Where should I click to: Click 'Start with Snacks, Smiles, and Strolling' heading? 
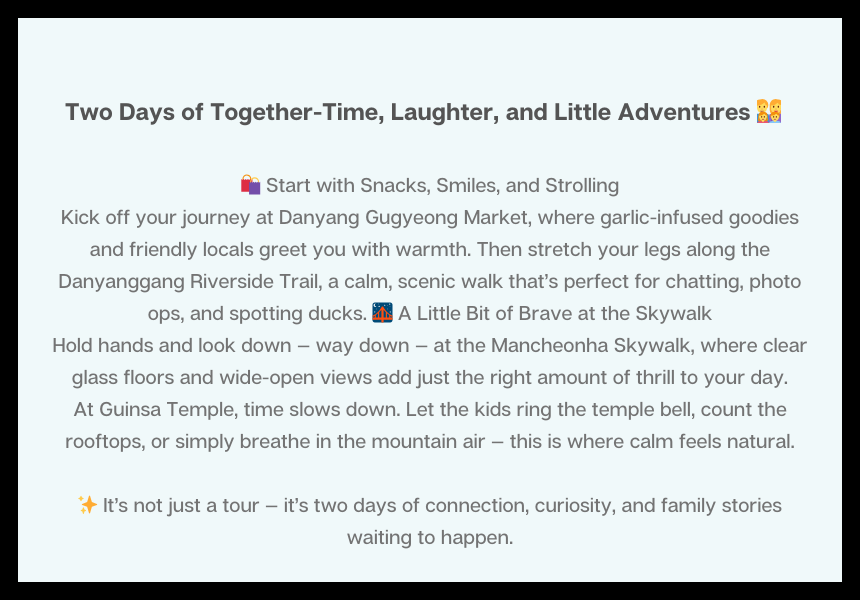pyautogui.click(x=442, y=185)
